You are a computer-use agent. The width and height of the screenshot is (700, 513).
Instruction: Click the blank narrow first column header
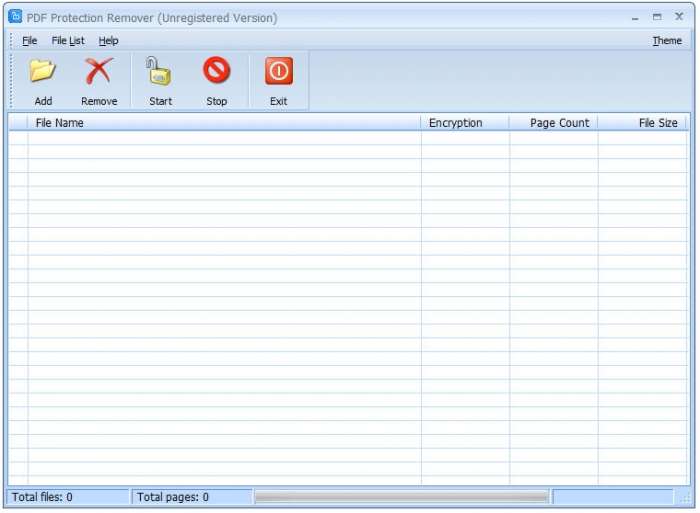pyautogui.click(x=18, y=123)
